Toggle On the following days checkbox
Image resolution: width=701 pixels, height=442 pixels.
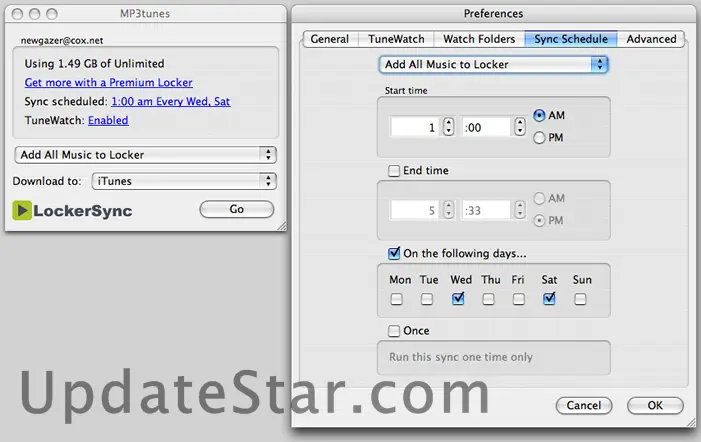[394, 253]
